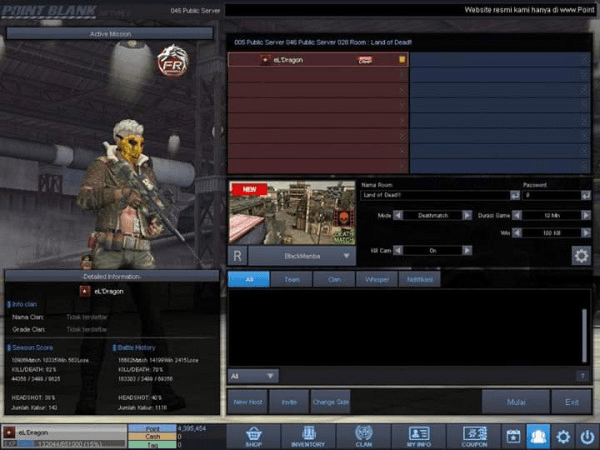600x450 pixels.
Task: Click the calendar event icon
Action: click(513, 436)
